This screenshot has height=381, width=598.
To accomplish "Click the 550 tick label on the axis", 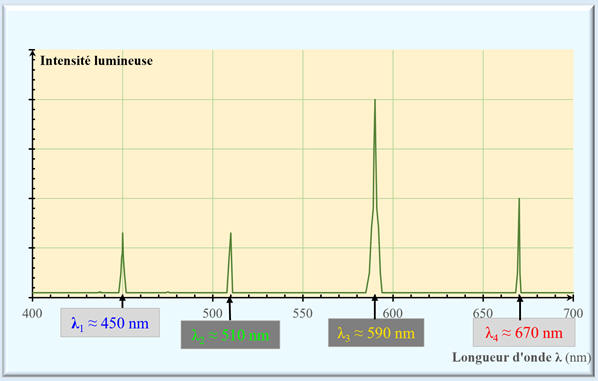I will [x=303, y=313].
